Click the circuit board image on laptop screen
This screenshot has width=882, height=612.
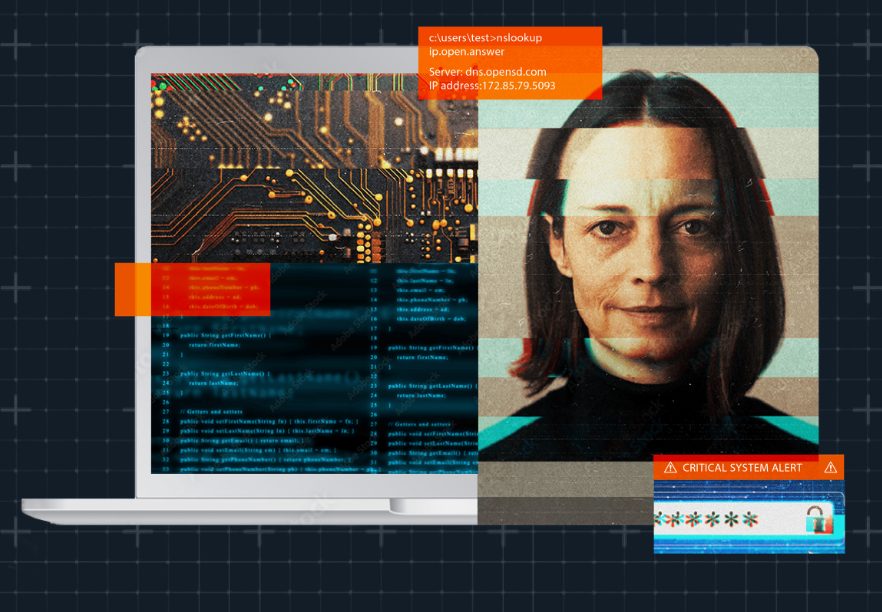click(x=314, y=168)
